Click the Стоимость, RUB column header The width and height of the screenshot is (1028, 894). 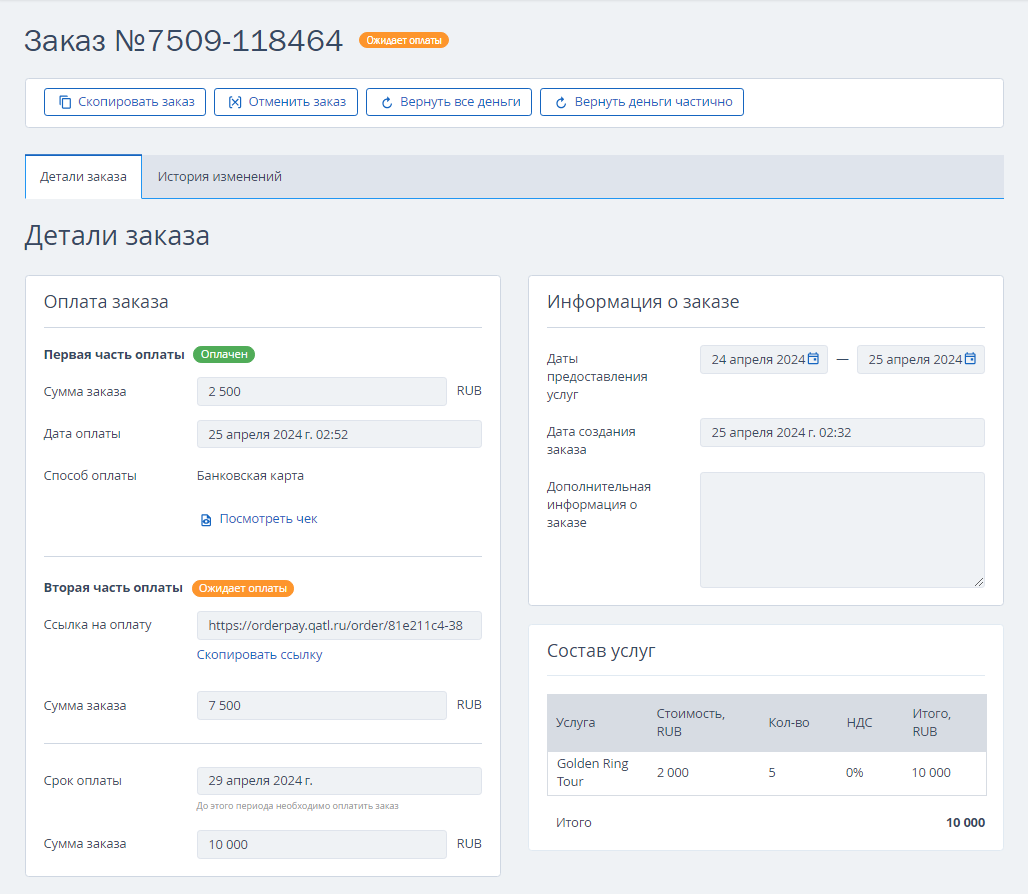tap(691, 722)
